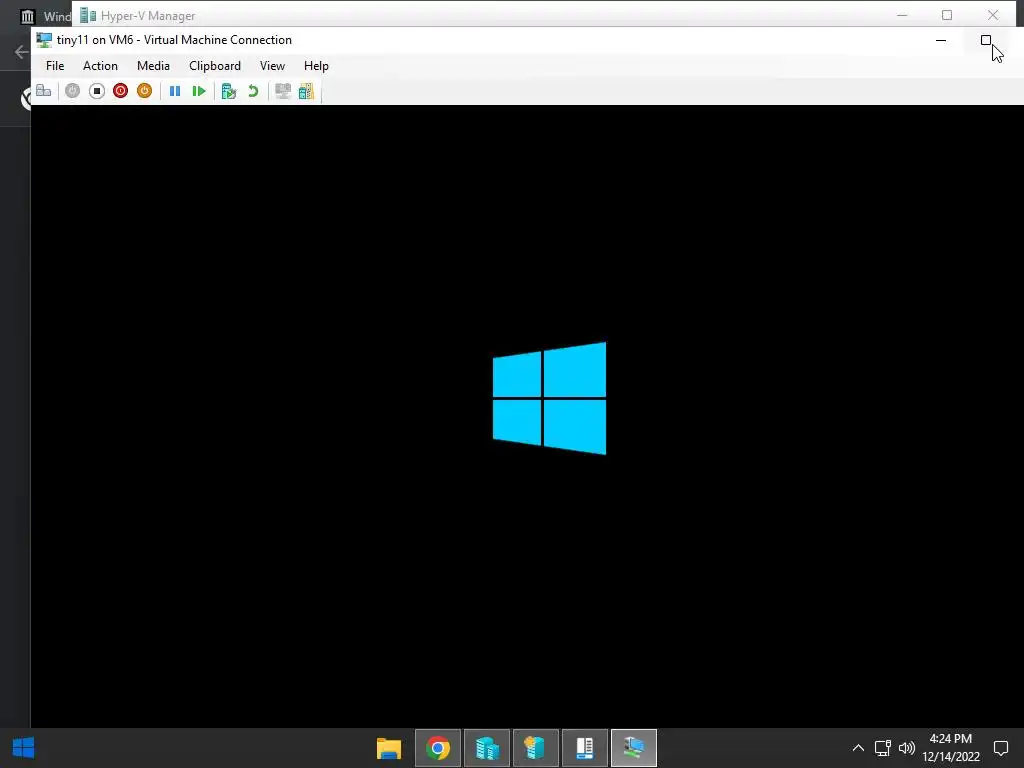Click the Virtual Machine Connection title bar icon
1024x768 pixels.
coord(44,40)
